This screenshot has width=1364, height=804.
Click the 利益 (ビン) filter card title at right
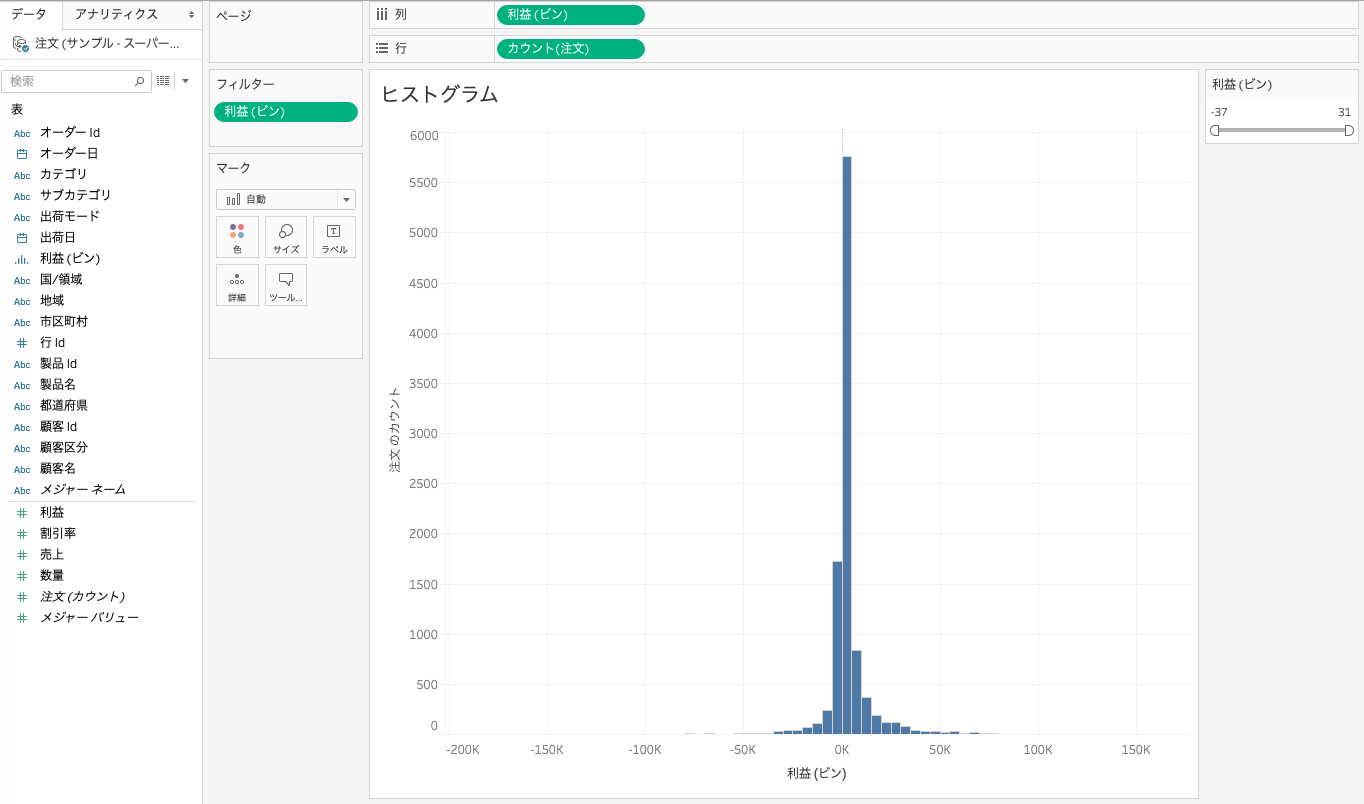click(1242, 84)
